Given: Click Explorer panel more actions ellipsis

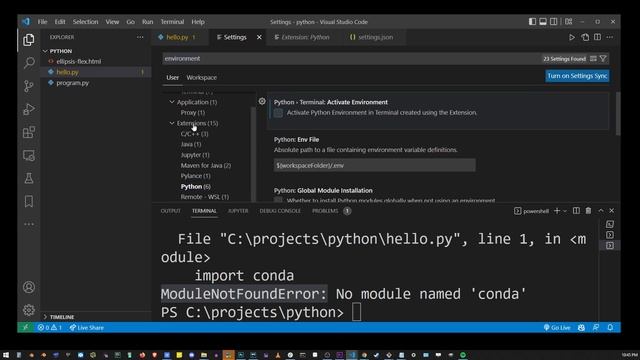Looking at the screenshot, I should tap(140, 37).
